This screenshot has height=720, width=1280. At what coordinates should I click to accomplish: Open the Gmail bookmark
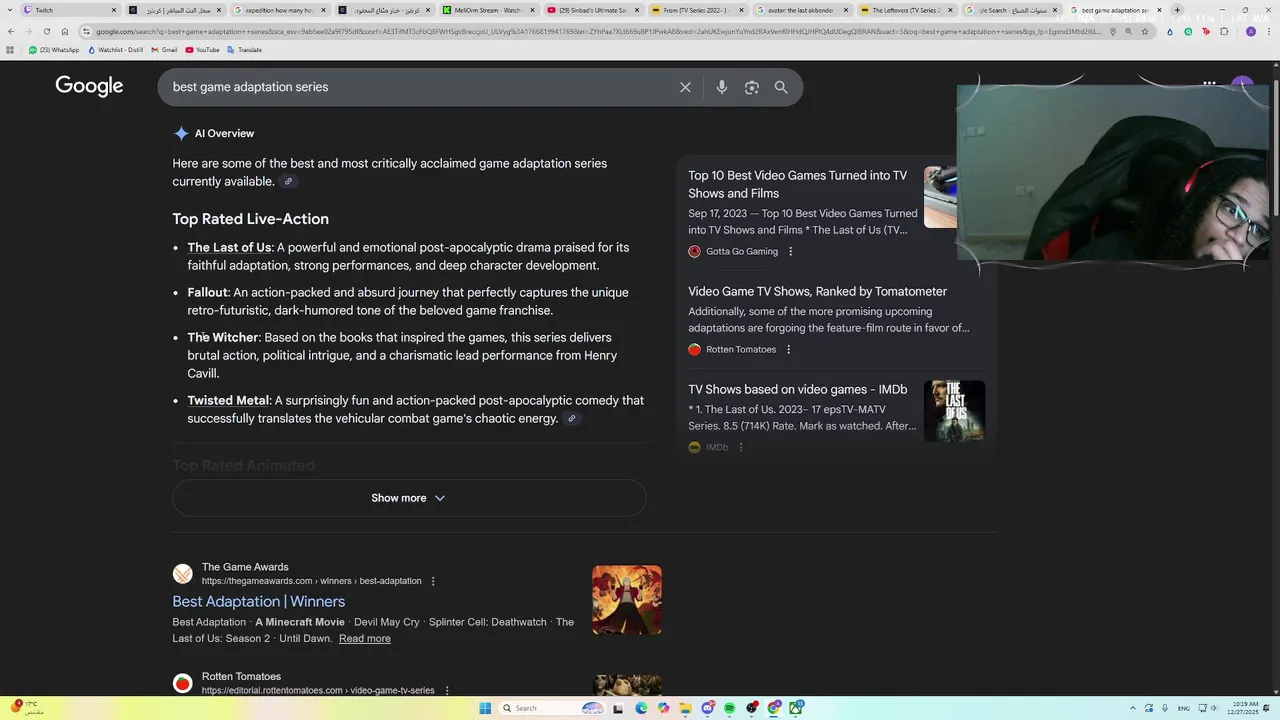click(162, 50)
